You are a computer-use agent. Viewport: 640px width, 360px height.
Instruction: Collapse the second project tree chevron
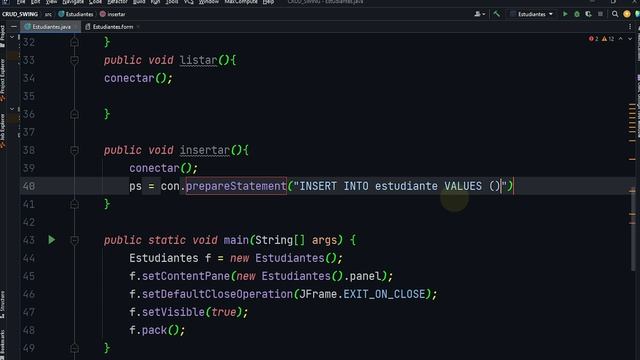tap(12, 109)
